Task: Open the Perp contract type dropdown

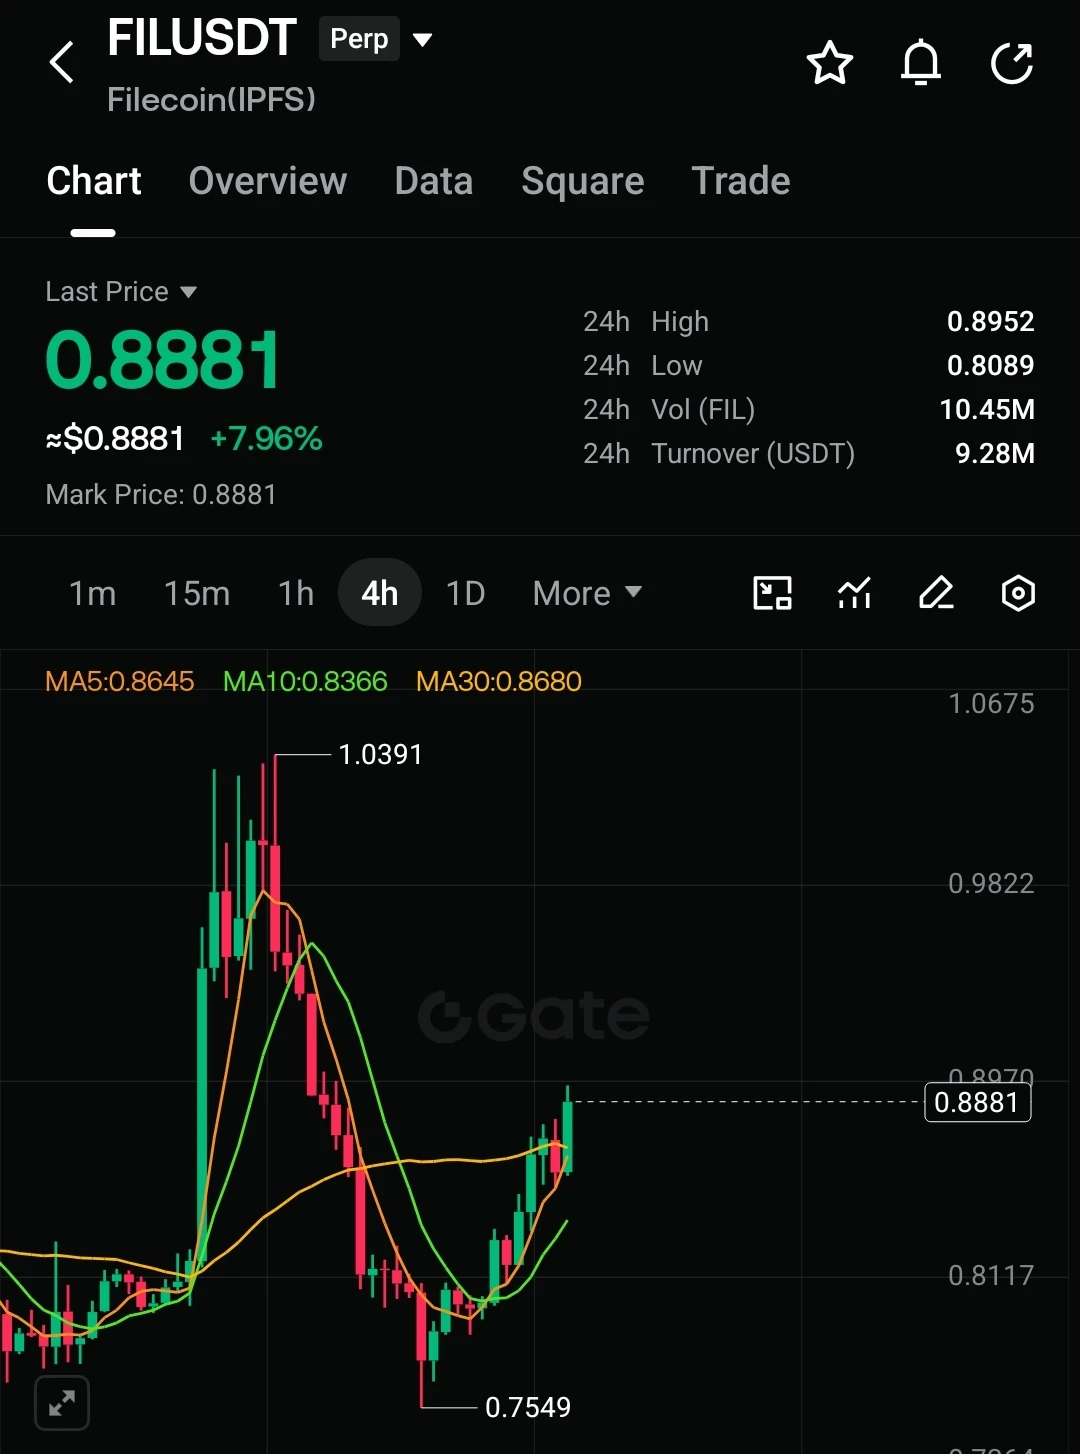Action: coord(423,40)
